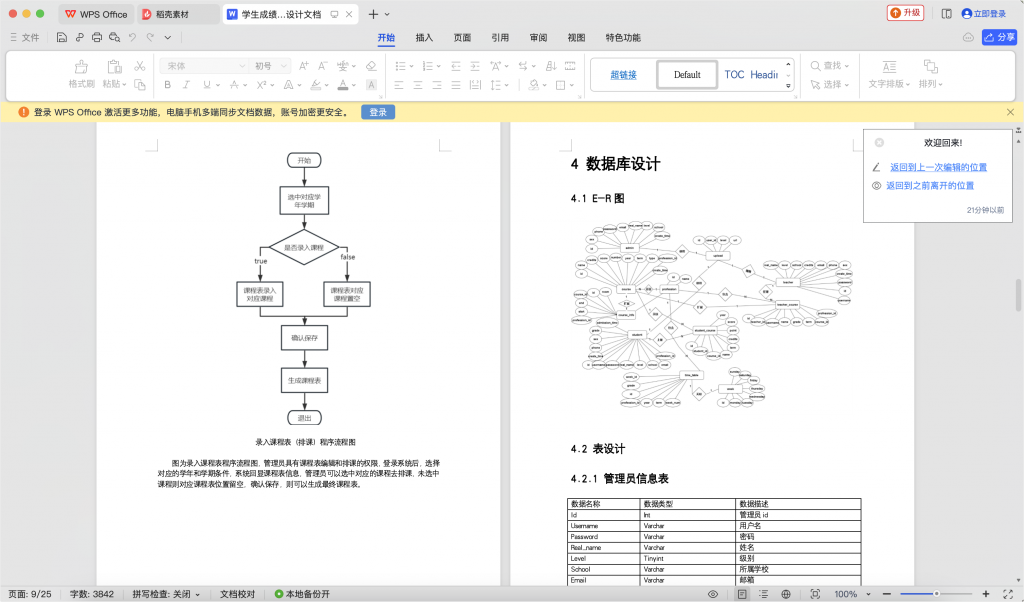1024x602 pixels.
Task: Click the underline icon
Action: tap(207, 84)
